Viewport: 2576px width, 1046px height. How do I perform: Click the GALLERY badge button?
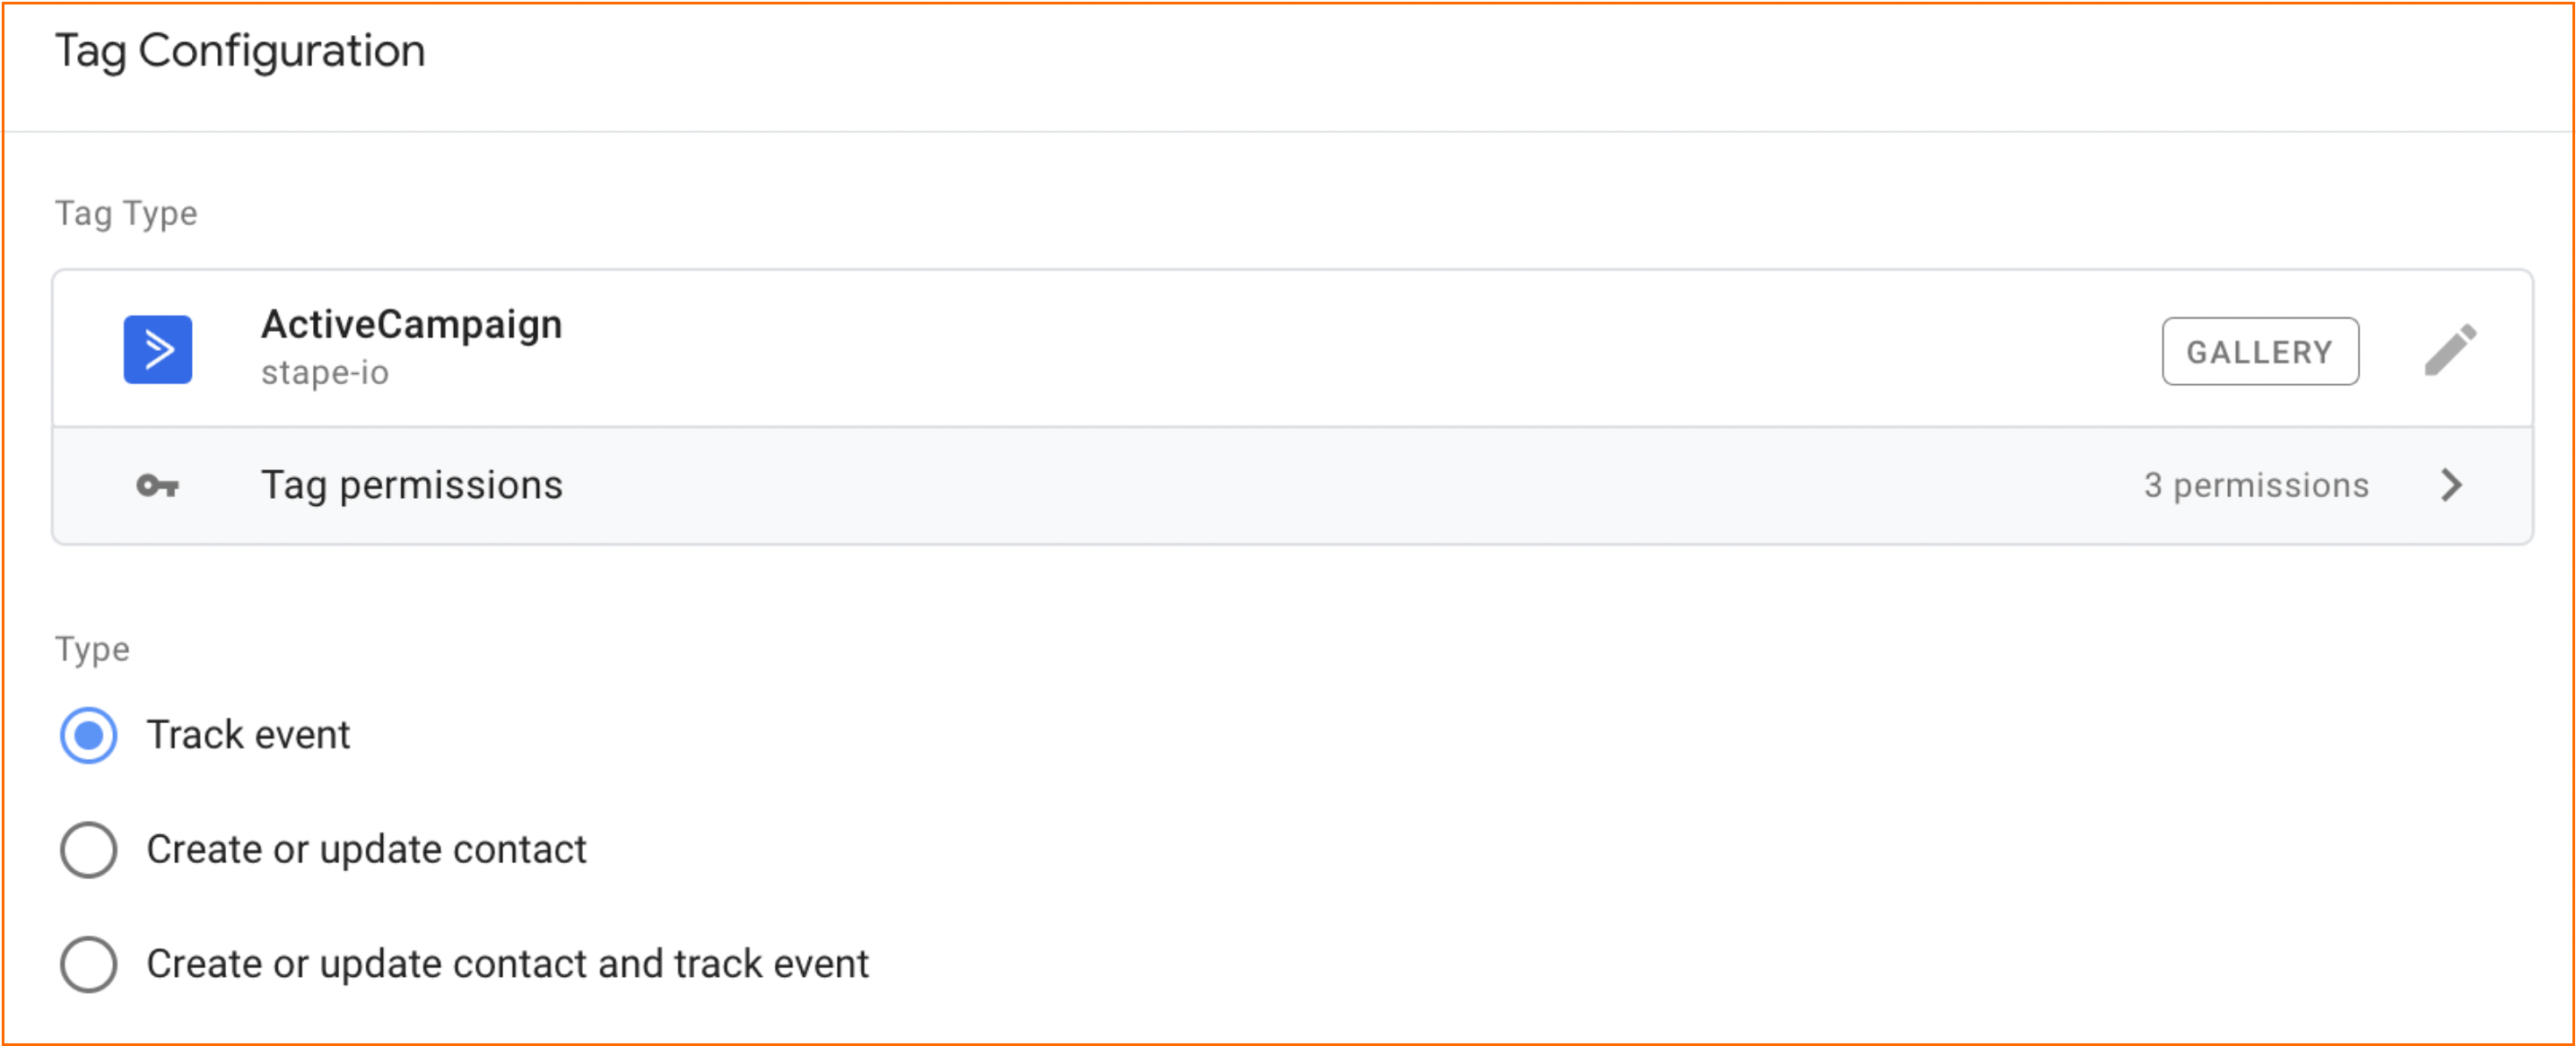[x=2260, y=351]
